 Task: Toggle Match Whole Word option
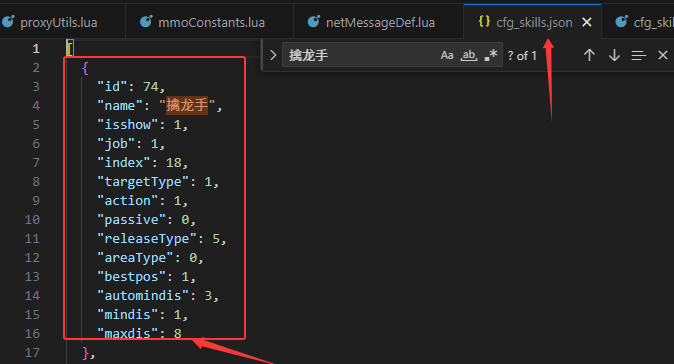pos(469,55)
